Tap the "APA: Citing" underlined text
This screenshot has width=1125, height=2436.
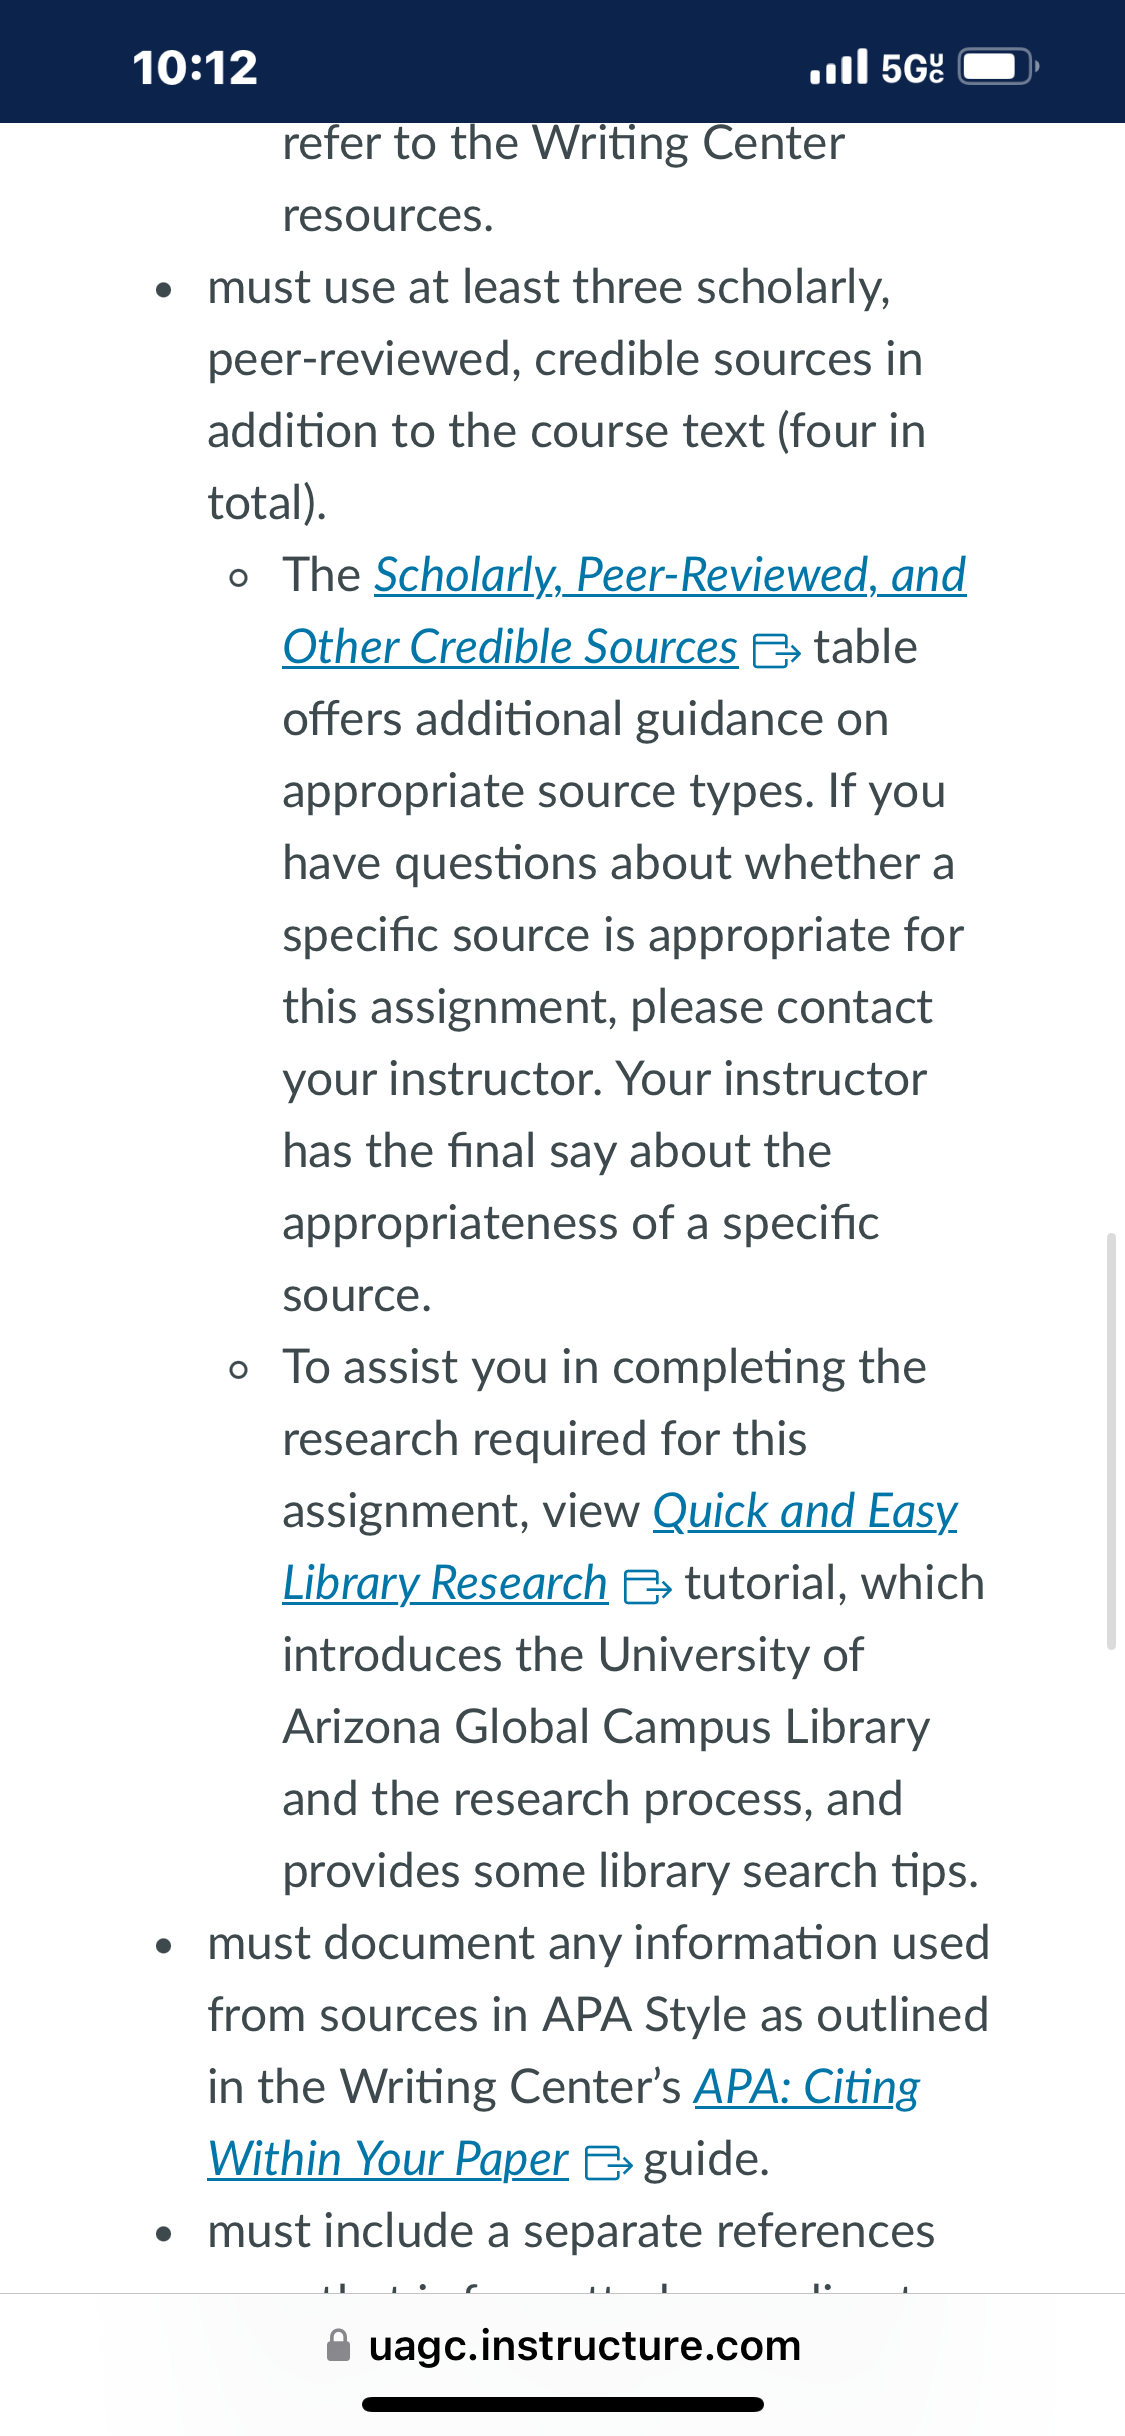(x=807, y=2088)
